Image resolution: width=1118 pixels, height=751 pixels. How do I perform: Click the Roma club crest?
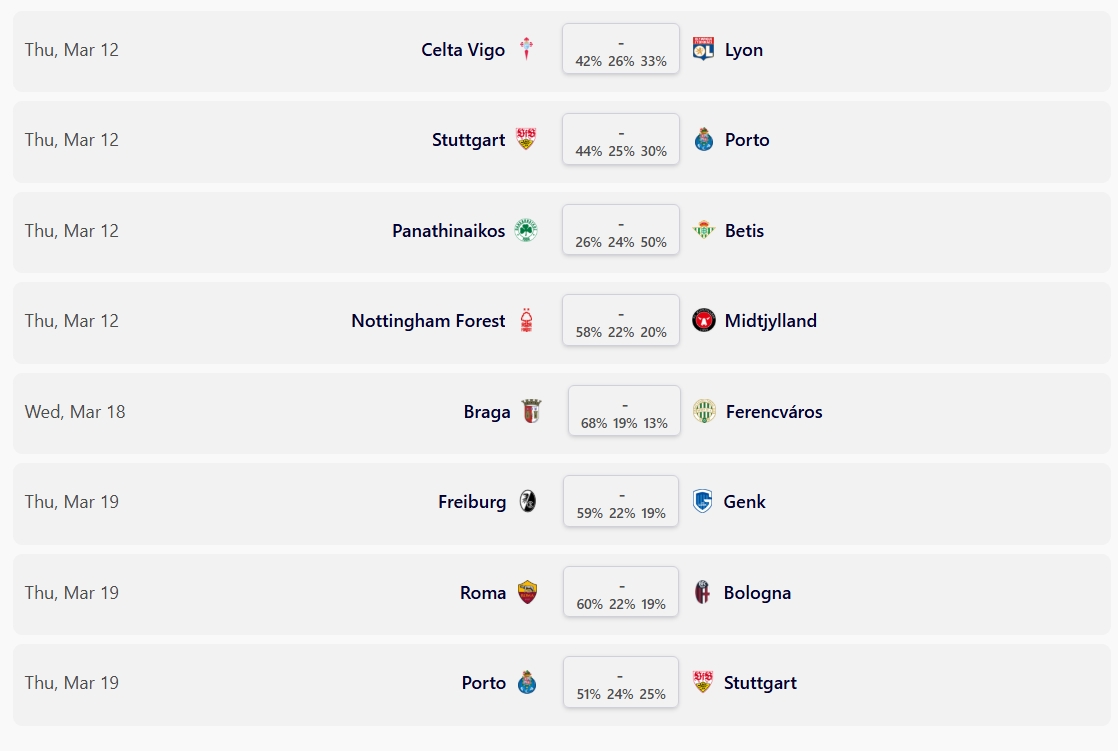pyautogui.click(x=527, y=592)
